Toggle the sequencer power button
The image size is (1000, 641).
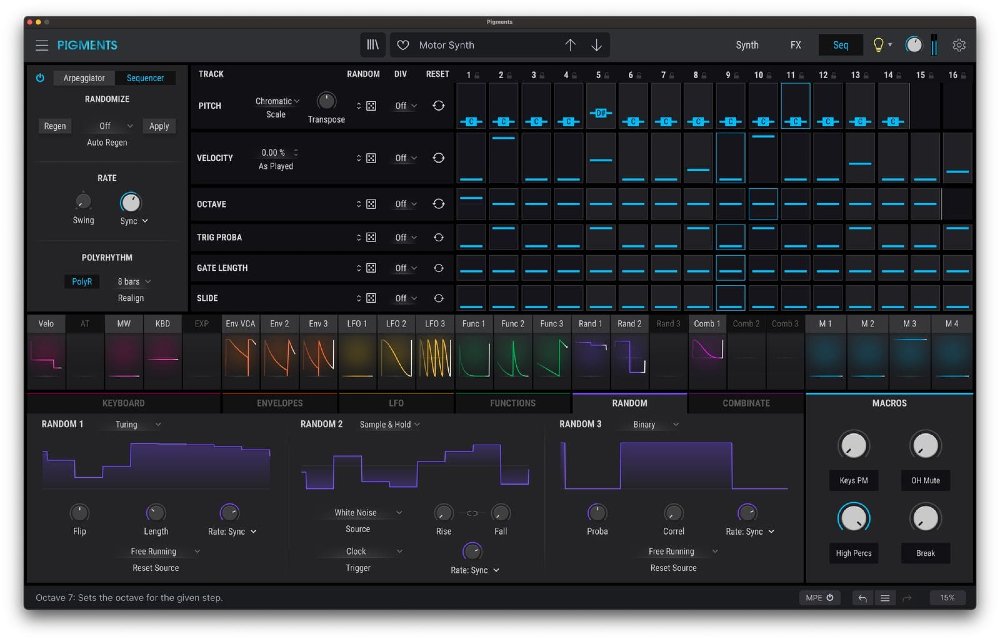pyautogui.click(x=41, y=78)
